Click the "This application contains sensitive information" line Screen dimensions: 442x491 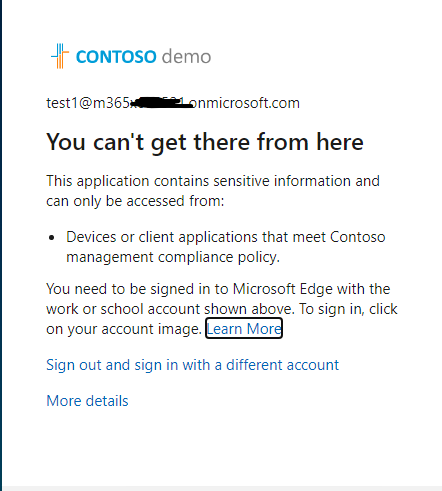(x=213, y=181)
